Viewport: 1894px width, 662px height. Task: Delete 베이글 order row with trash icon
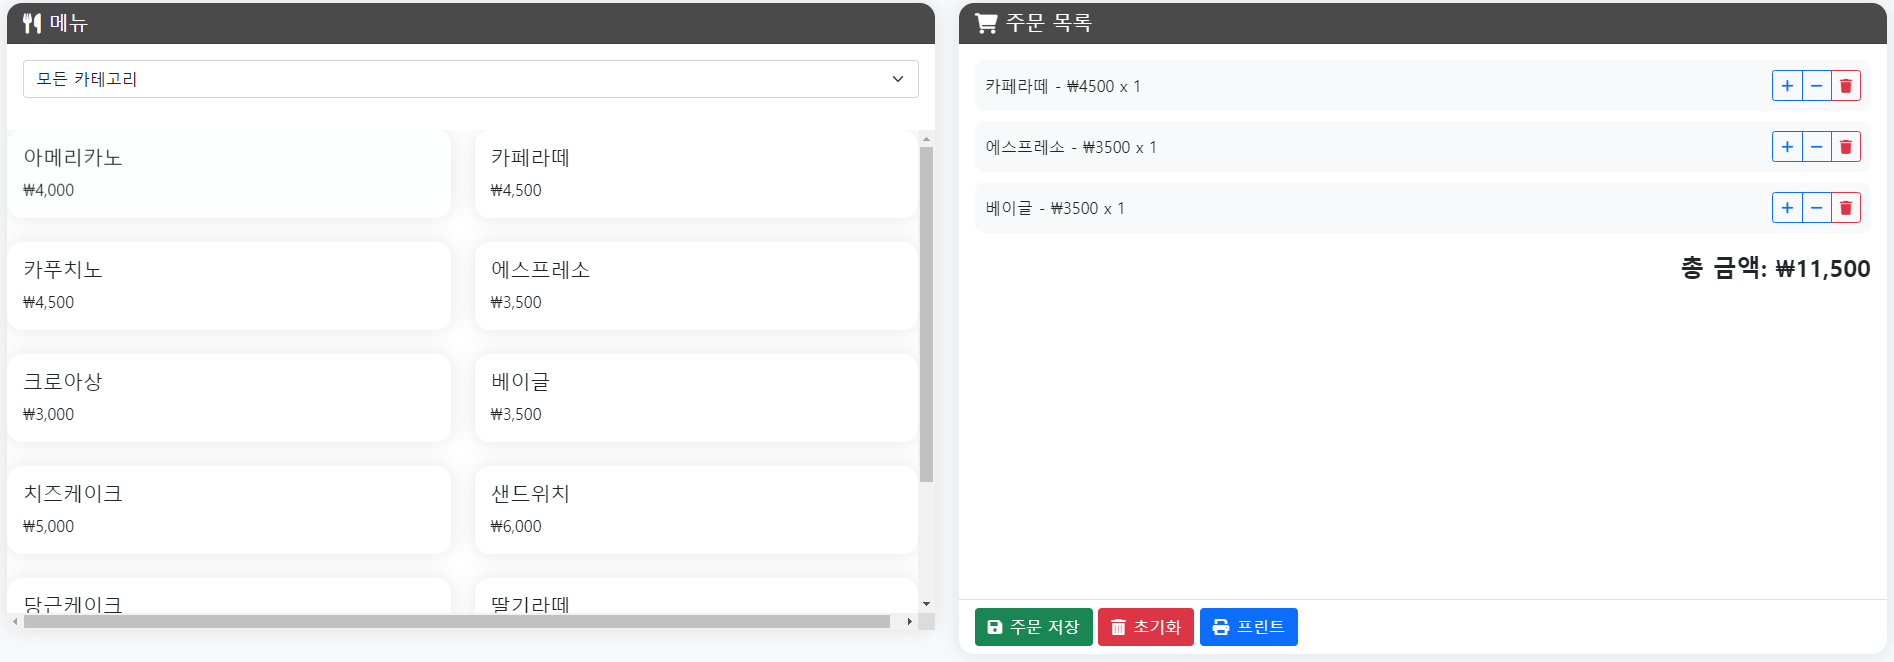click(x=1846, y=208)
